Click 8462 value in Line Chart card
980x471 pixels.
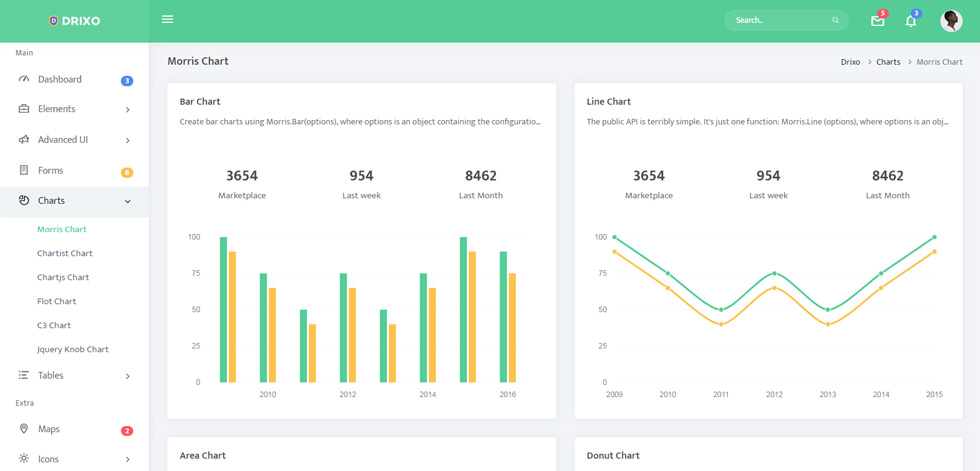tap(888, 176)
